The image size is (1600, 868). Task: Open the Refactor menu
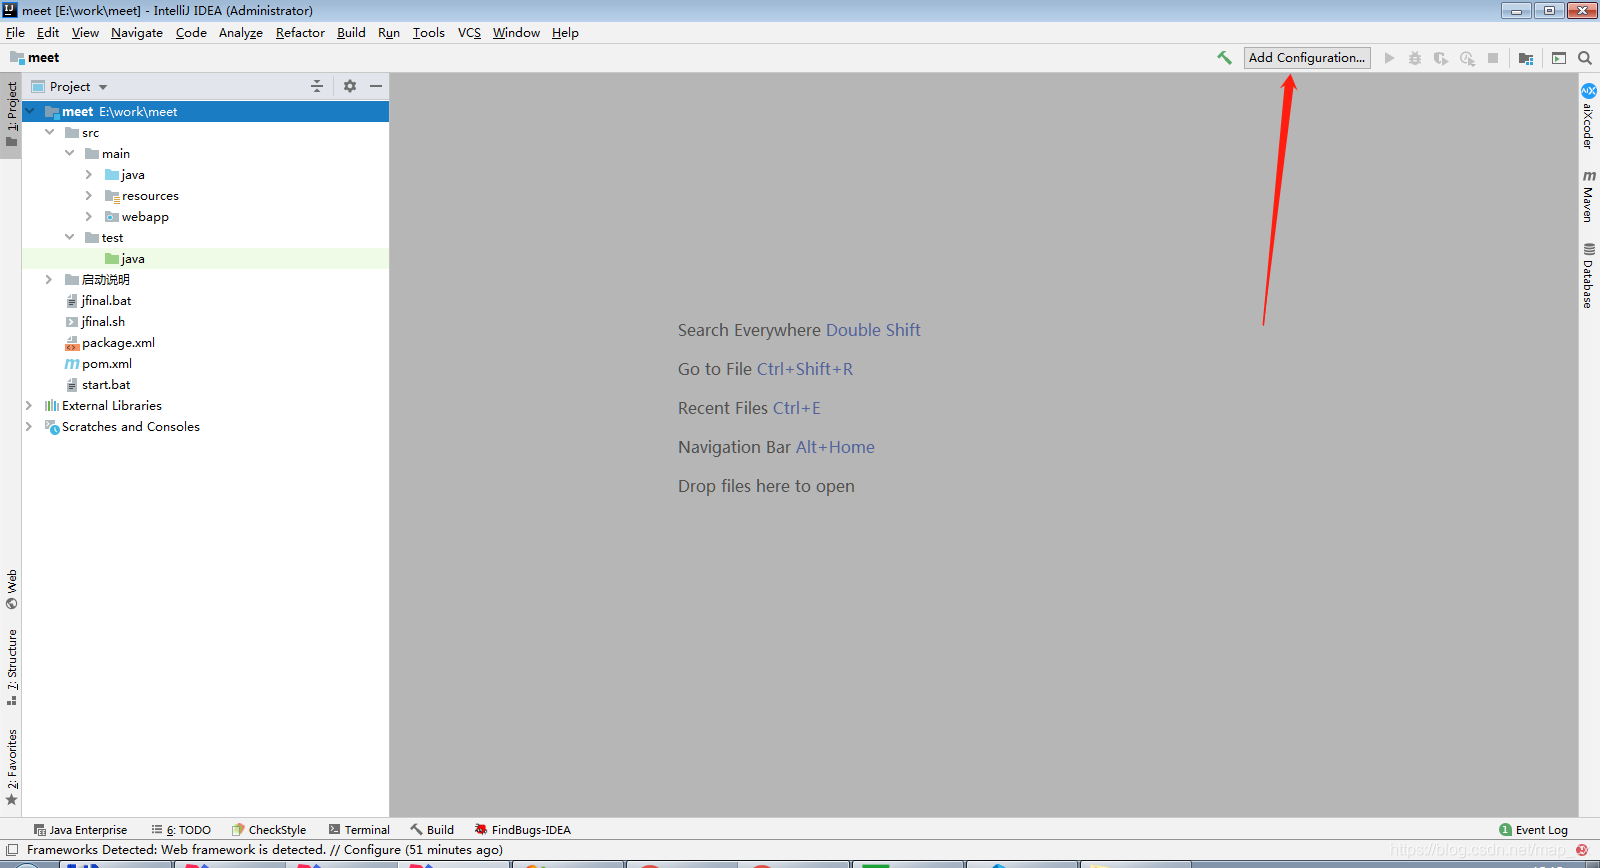click(300, 32)
